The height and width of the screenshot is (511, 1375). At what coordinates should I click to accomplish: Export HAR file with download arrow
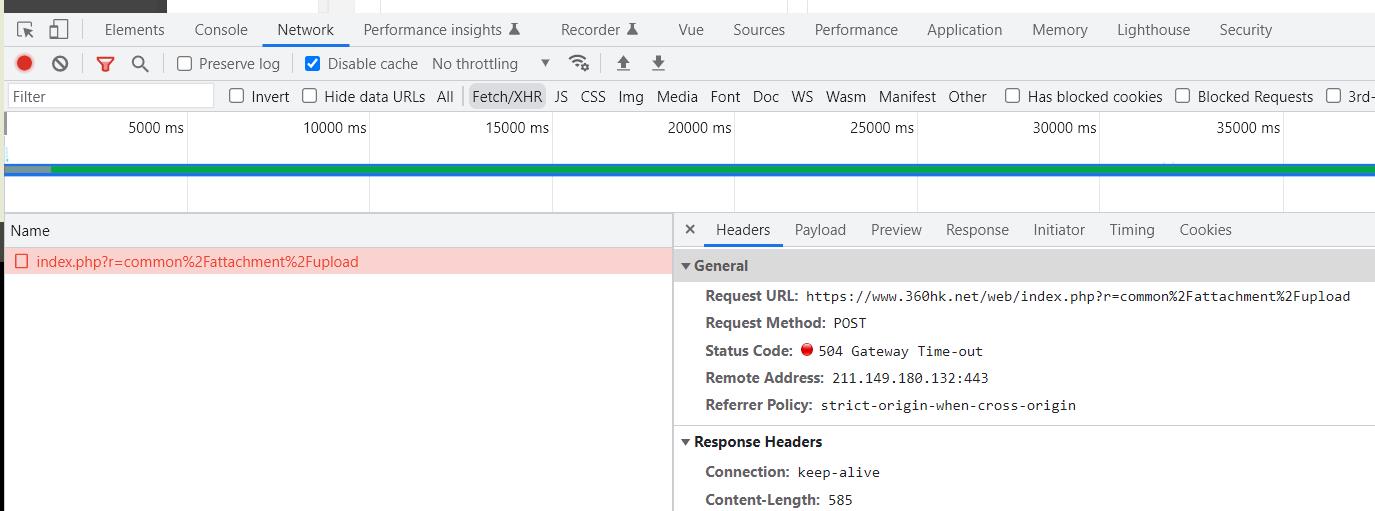point(658,63)
